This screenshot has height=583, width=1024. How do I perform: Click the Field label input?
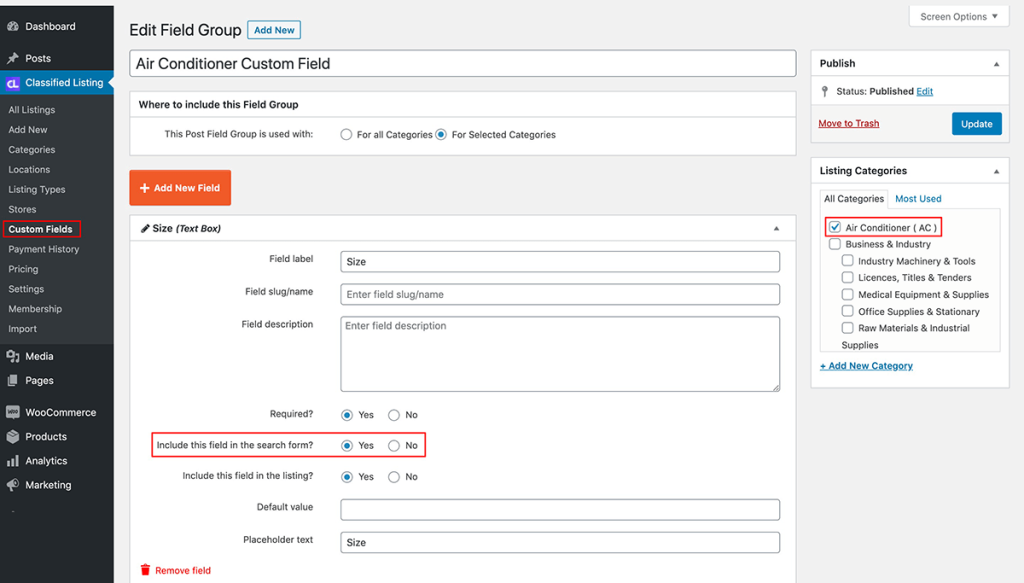click(x=560, y=262)
